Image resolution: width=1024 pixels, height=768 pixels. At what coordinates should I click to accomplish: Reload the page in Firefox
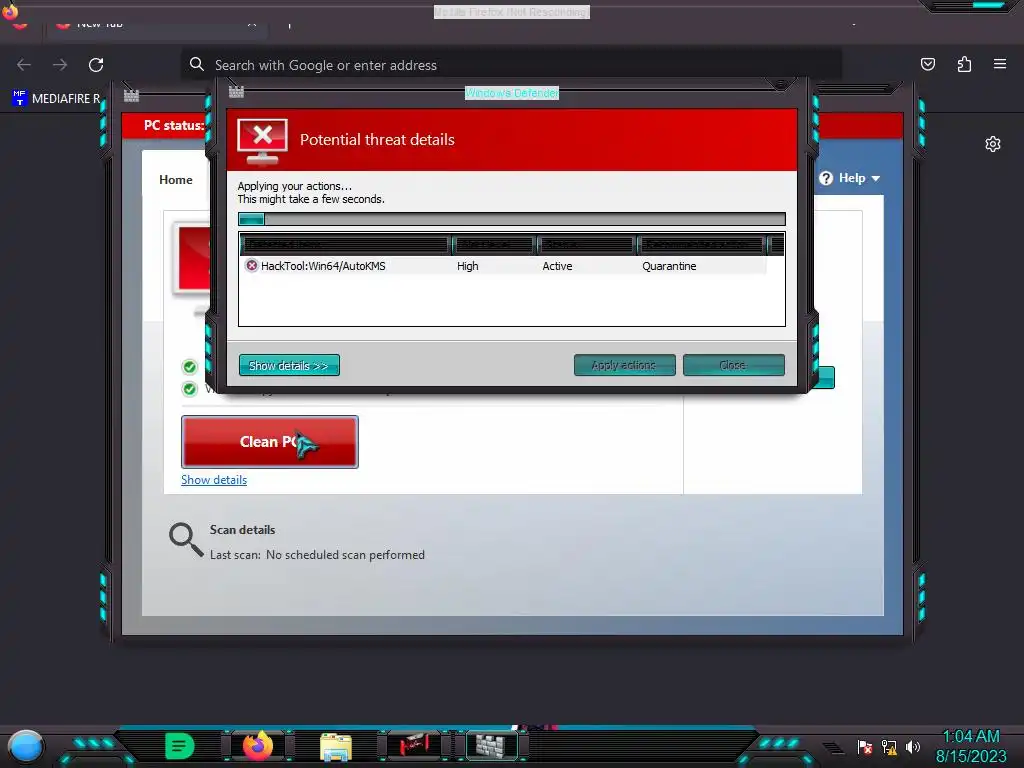(96, 65)
